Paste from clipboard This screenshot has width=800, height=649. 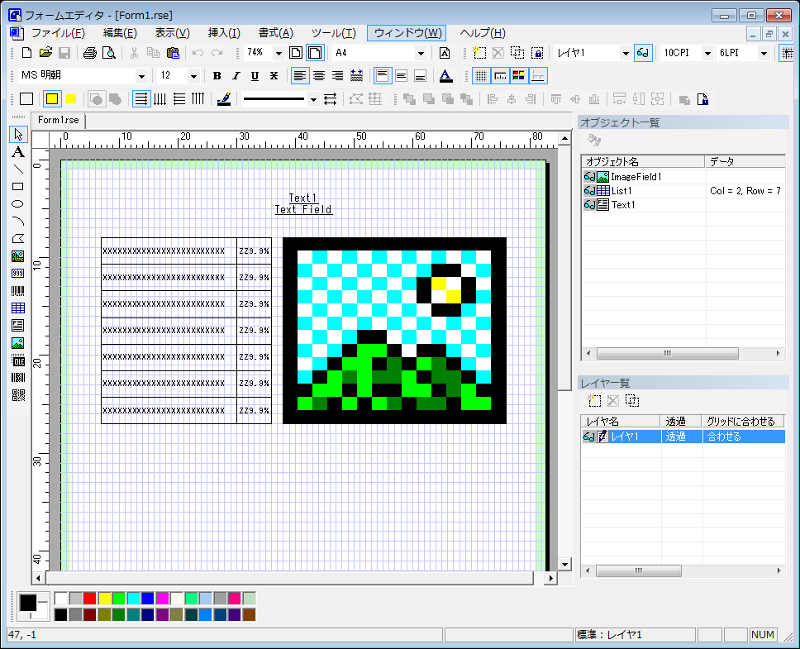pos(173,53)
